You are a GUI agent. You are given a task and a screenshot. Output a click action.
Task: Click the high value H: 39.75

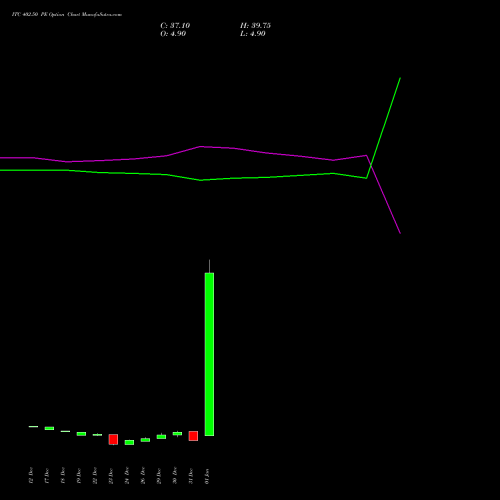255,26
